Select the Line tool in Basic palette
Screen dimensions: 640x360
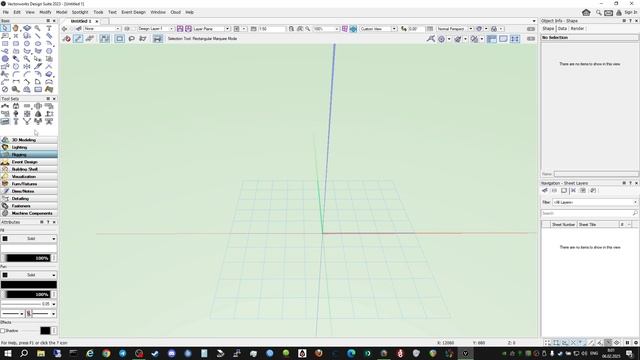click(38, 36)
